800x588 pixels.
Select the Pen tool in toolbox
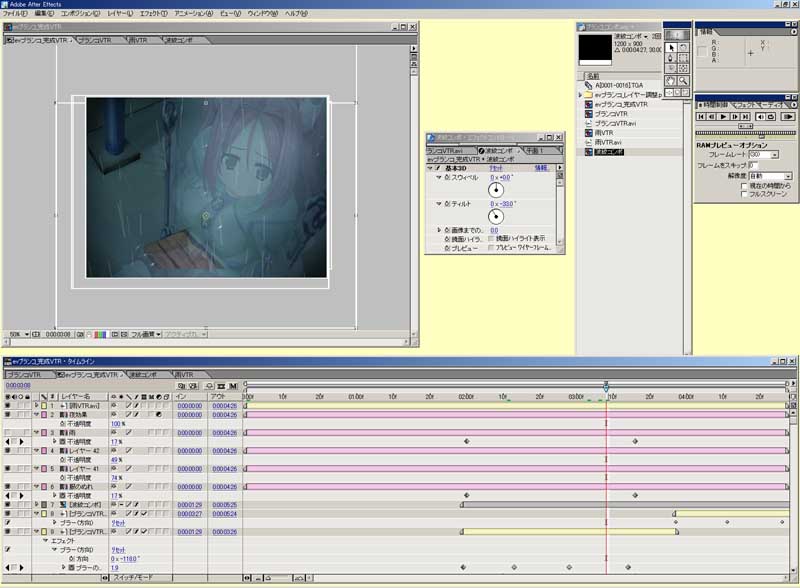[671, 58]
